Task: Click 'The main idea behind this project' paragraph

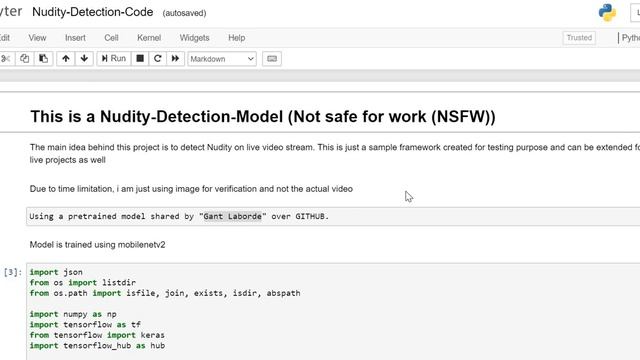Action: pos(335,153)
